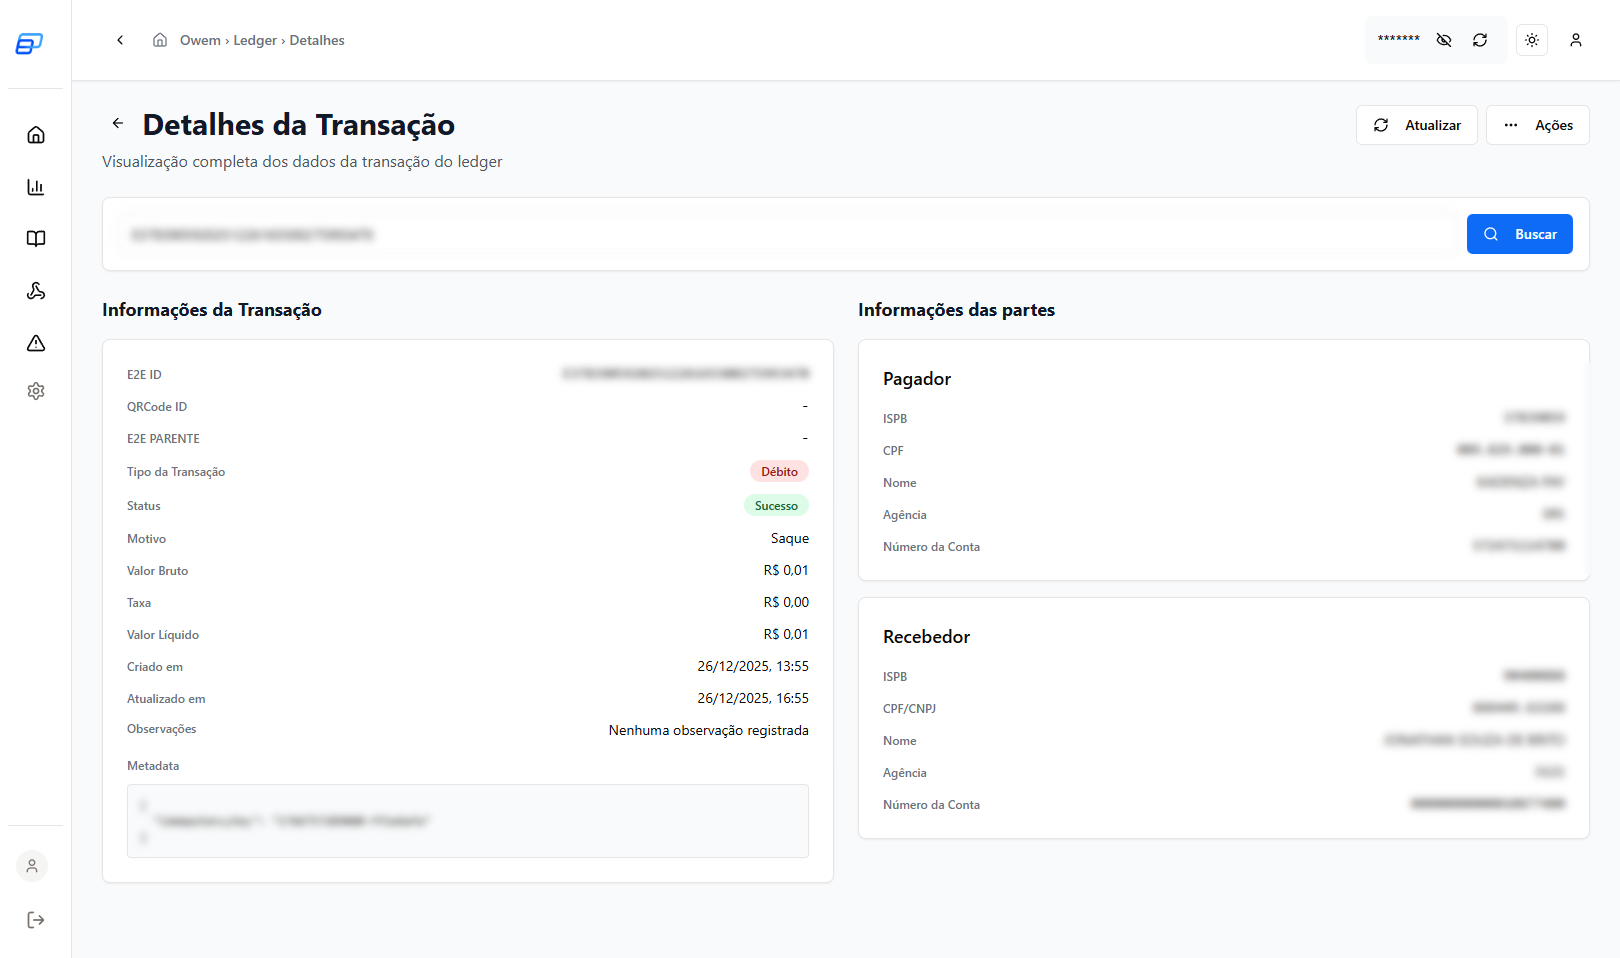Select the analytics bar chart icon
Viewport: 1620px width, 958px height.
click(x=36, y=186)
